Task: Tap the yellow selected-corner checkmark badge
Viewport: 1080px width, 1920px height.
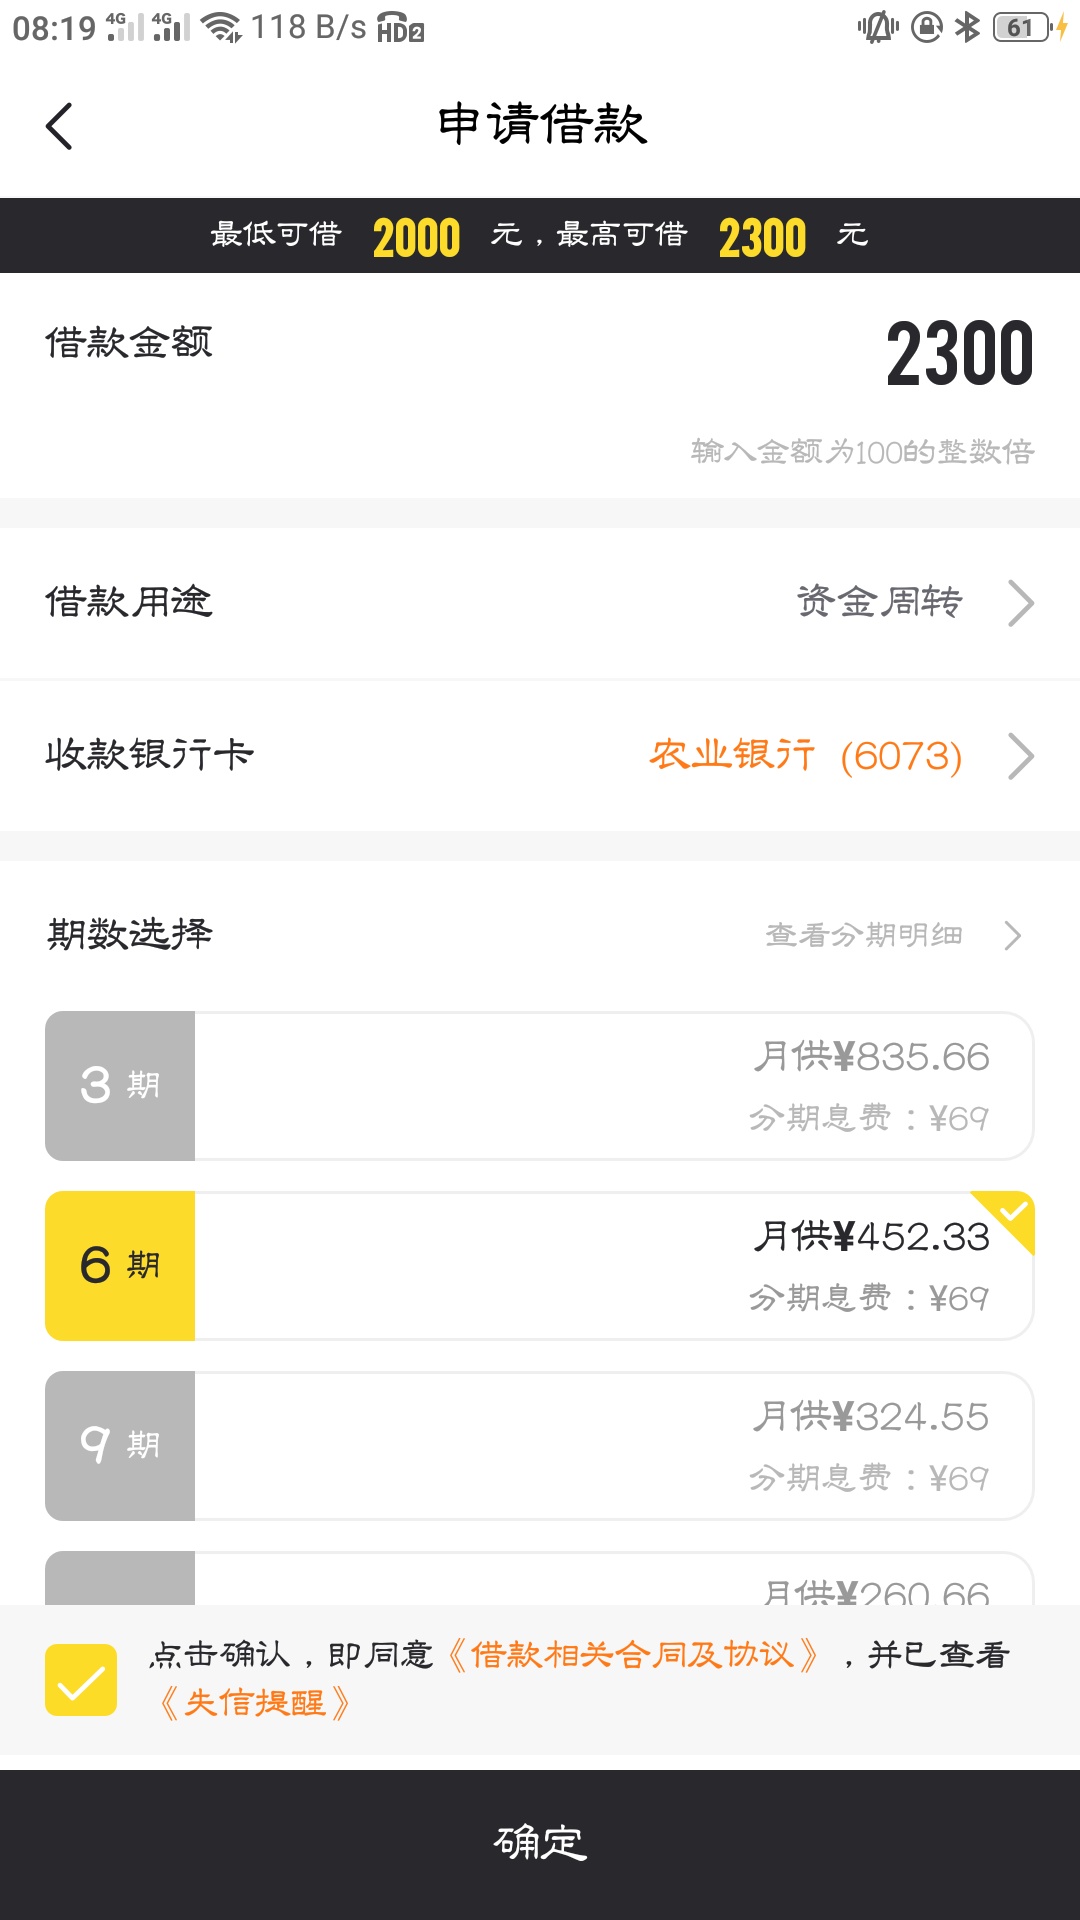Action: pos(1008,1216)
